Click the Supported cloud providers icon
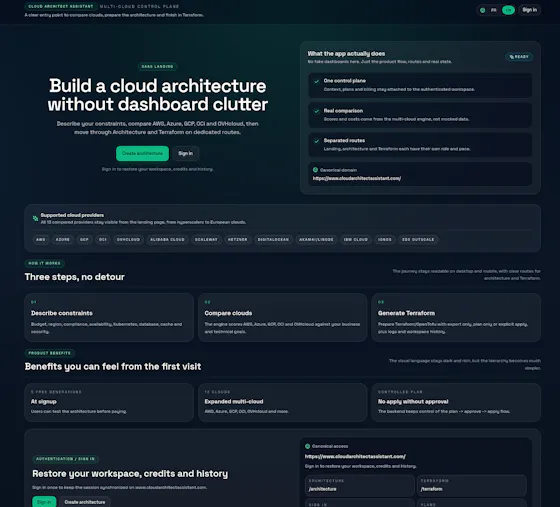Viewport: 560px width, 507px height. [35, 218]
